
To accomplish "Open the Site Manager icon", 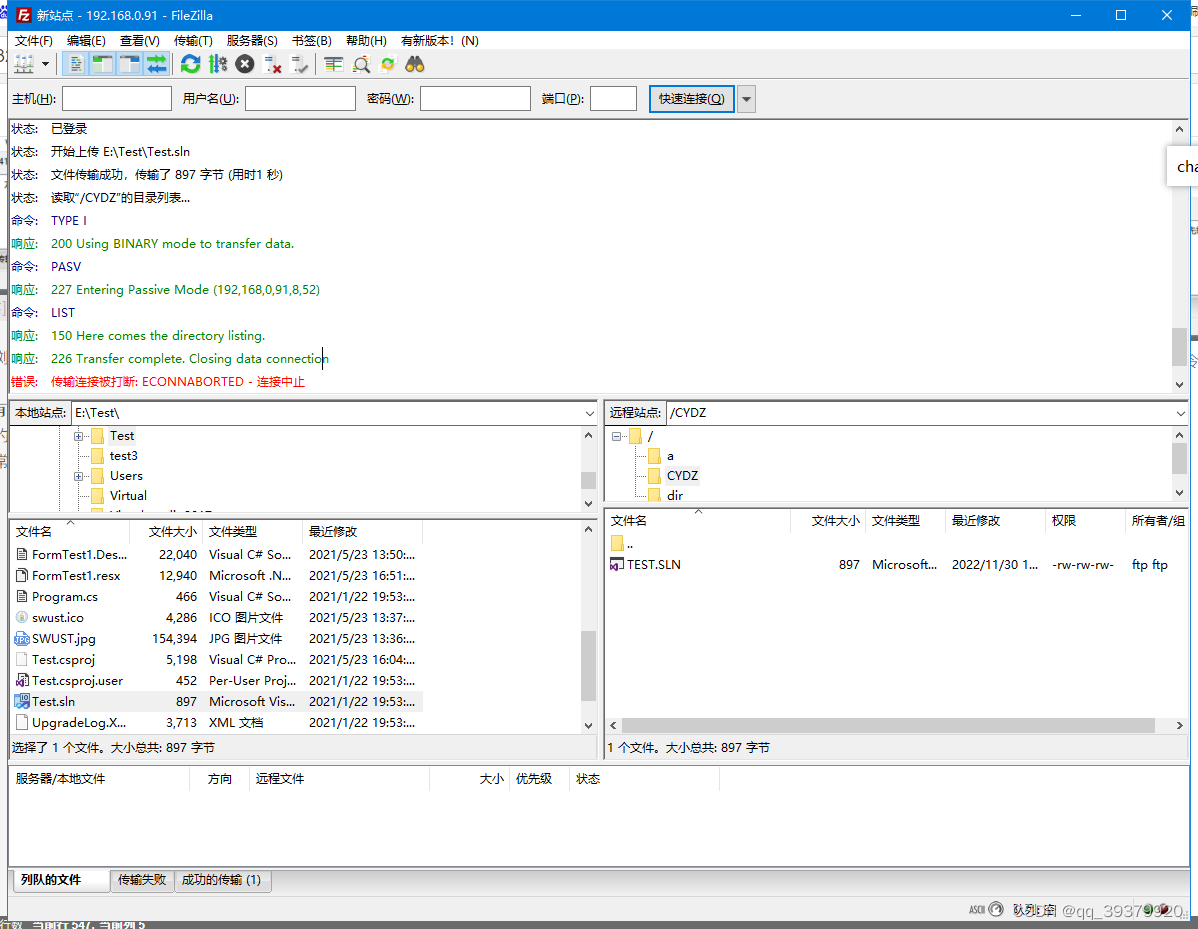I will [x=24, y=65].
